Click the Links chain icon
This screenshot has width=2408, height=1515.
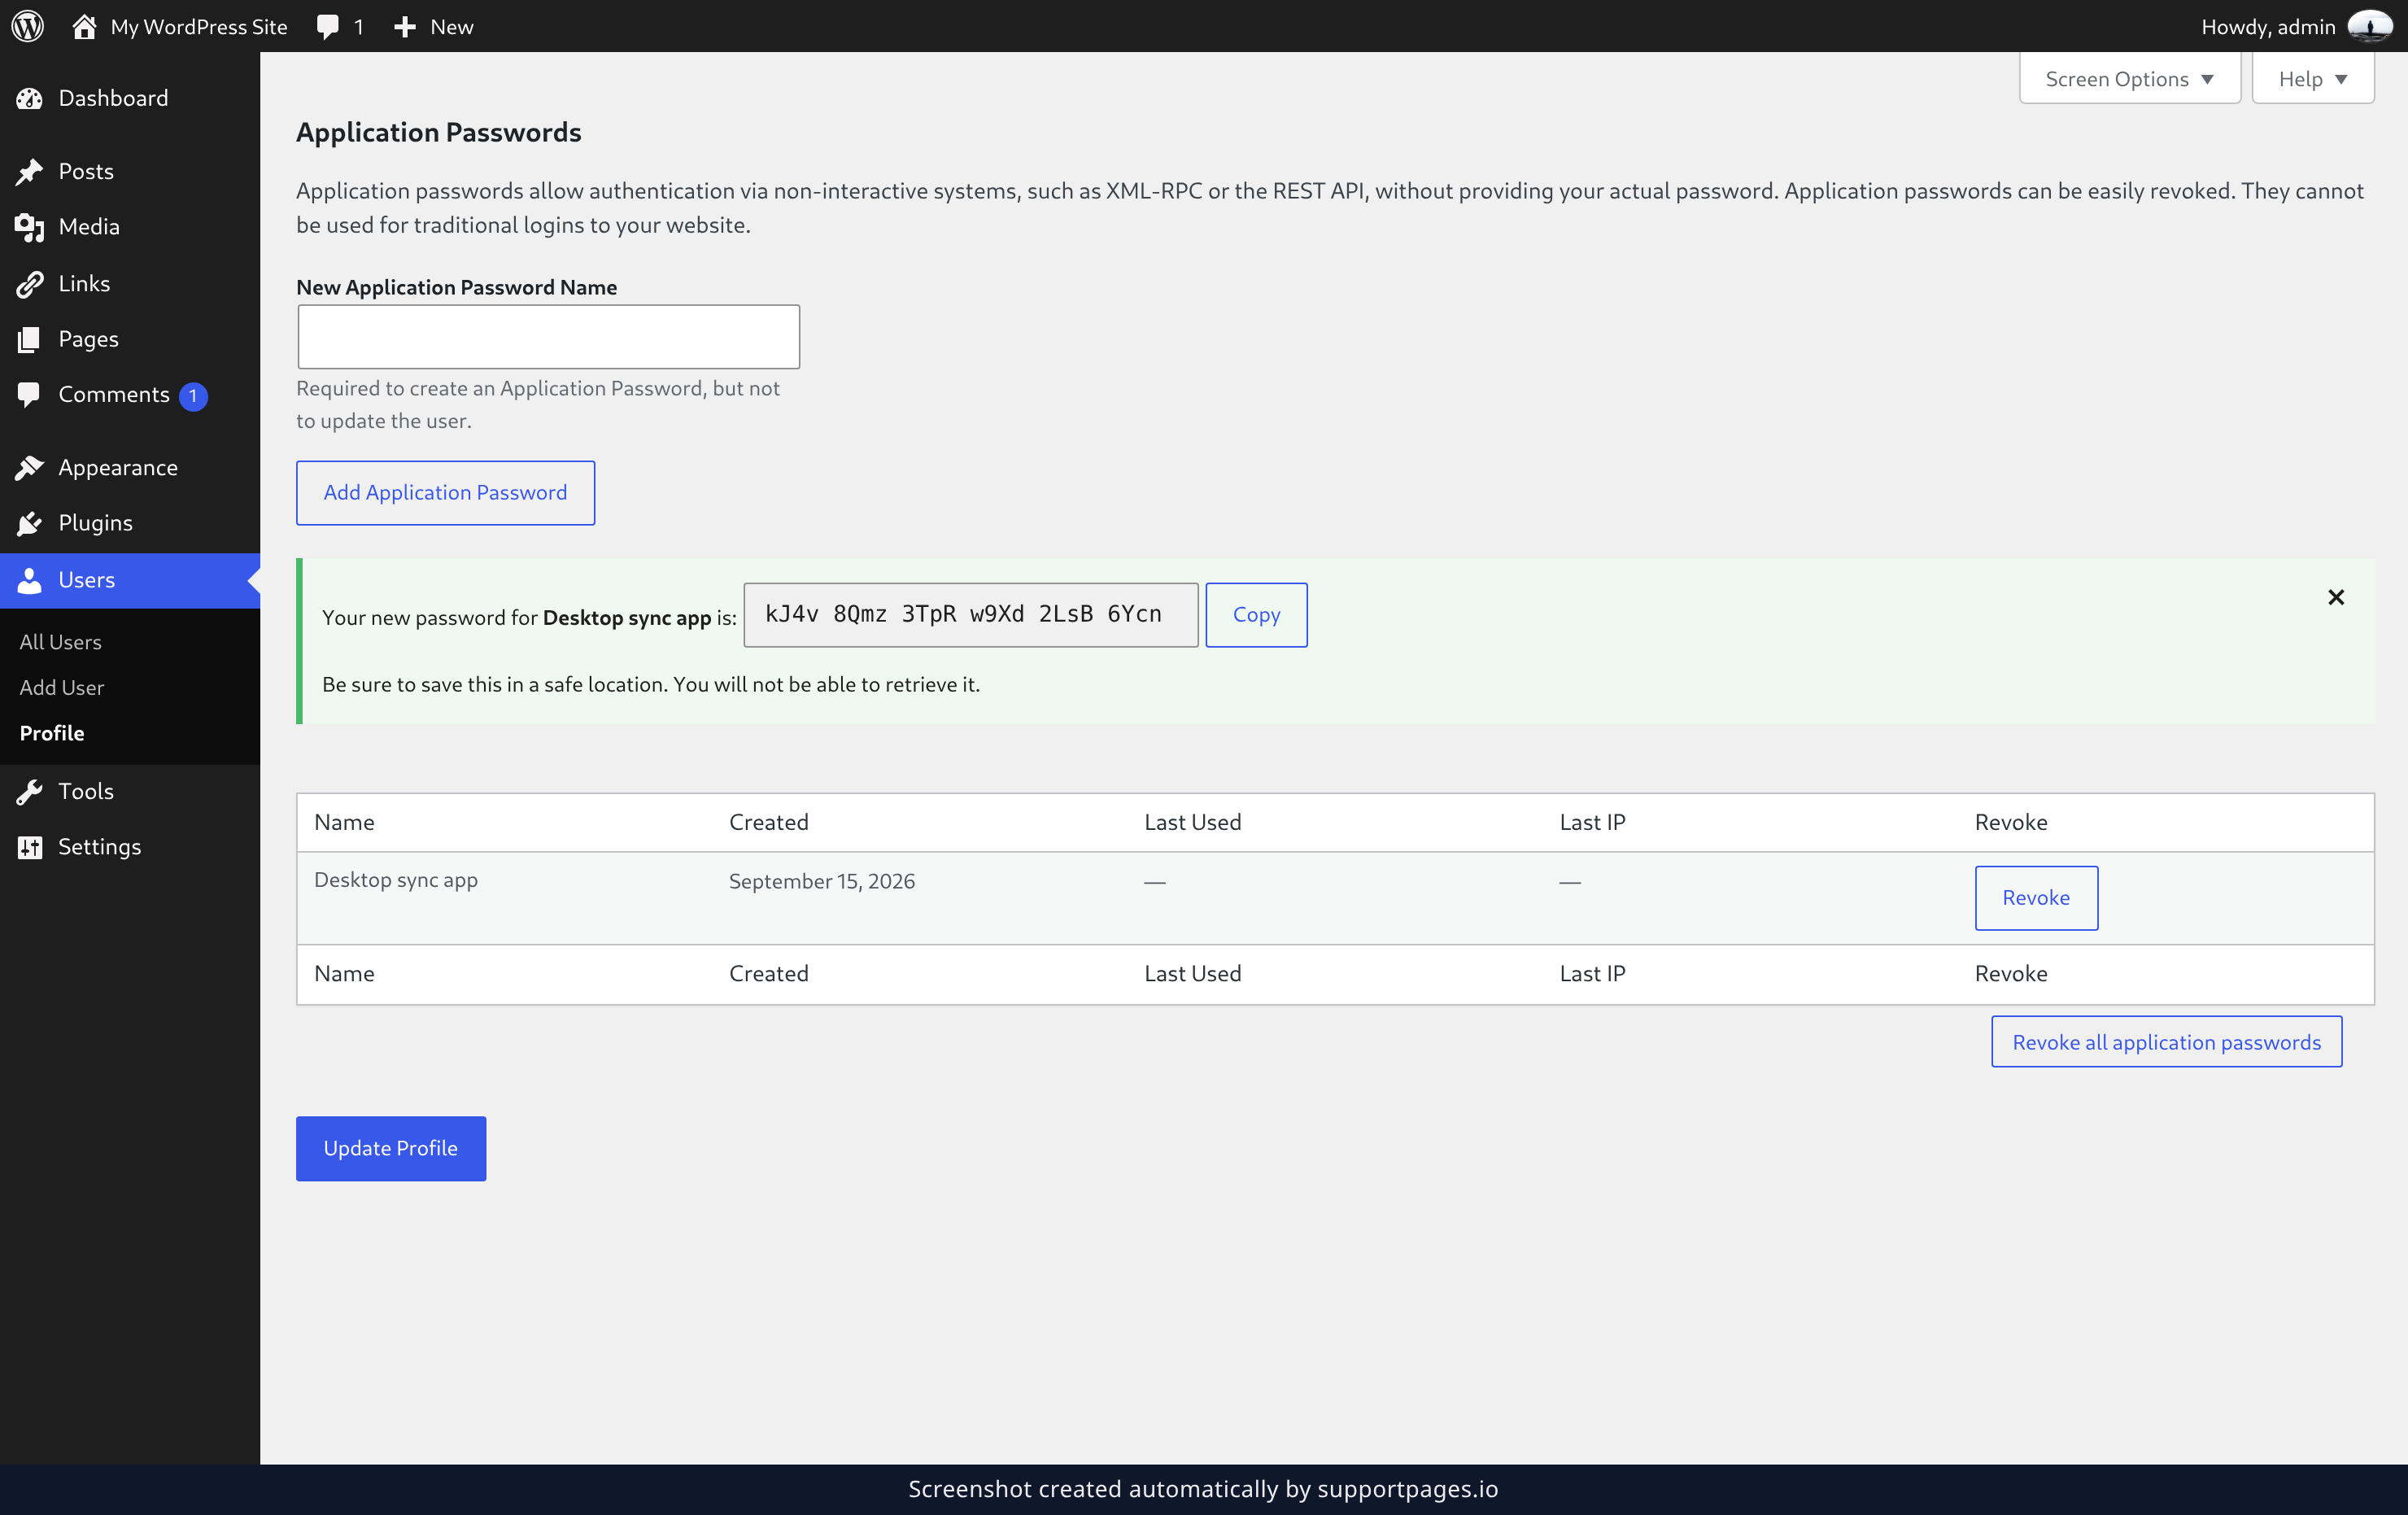coord(29,284)
